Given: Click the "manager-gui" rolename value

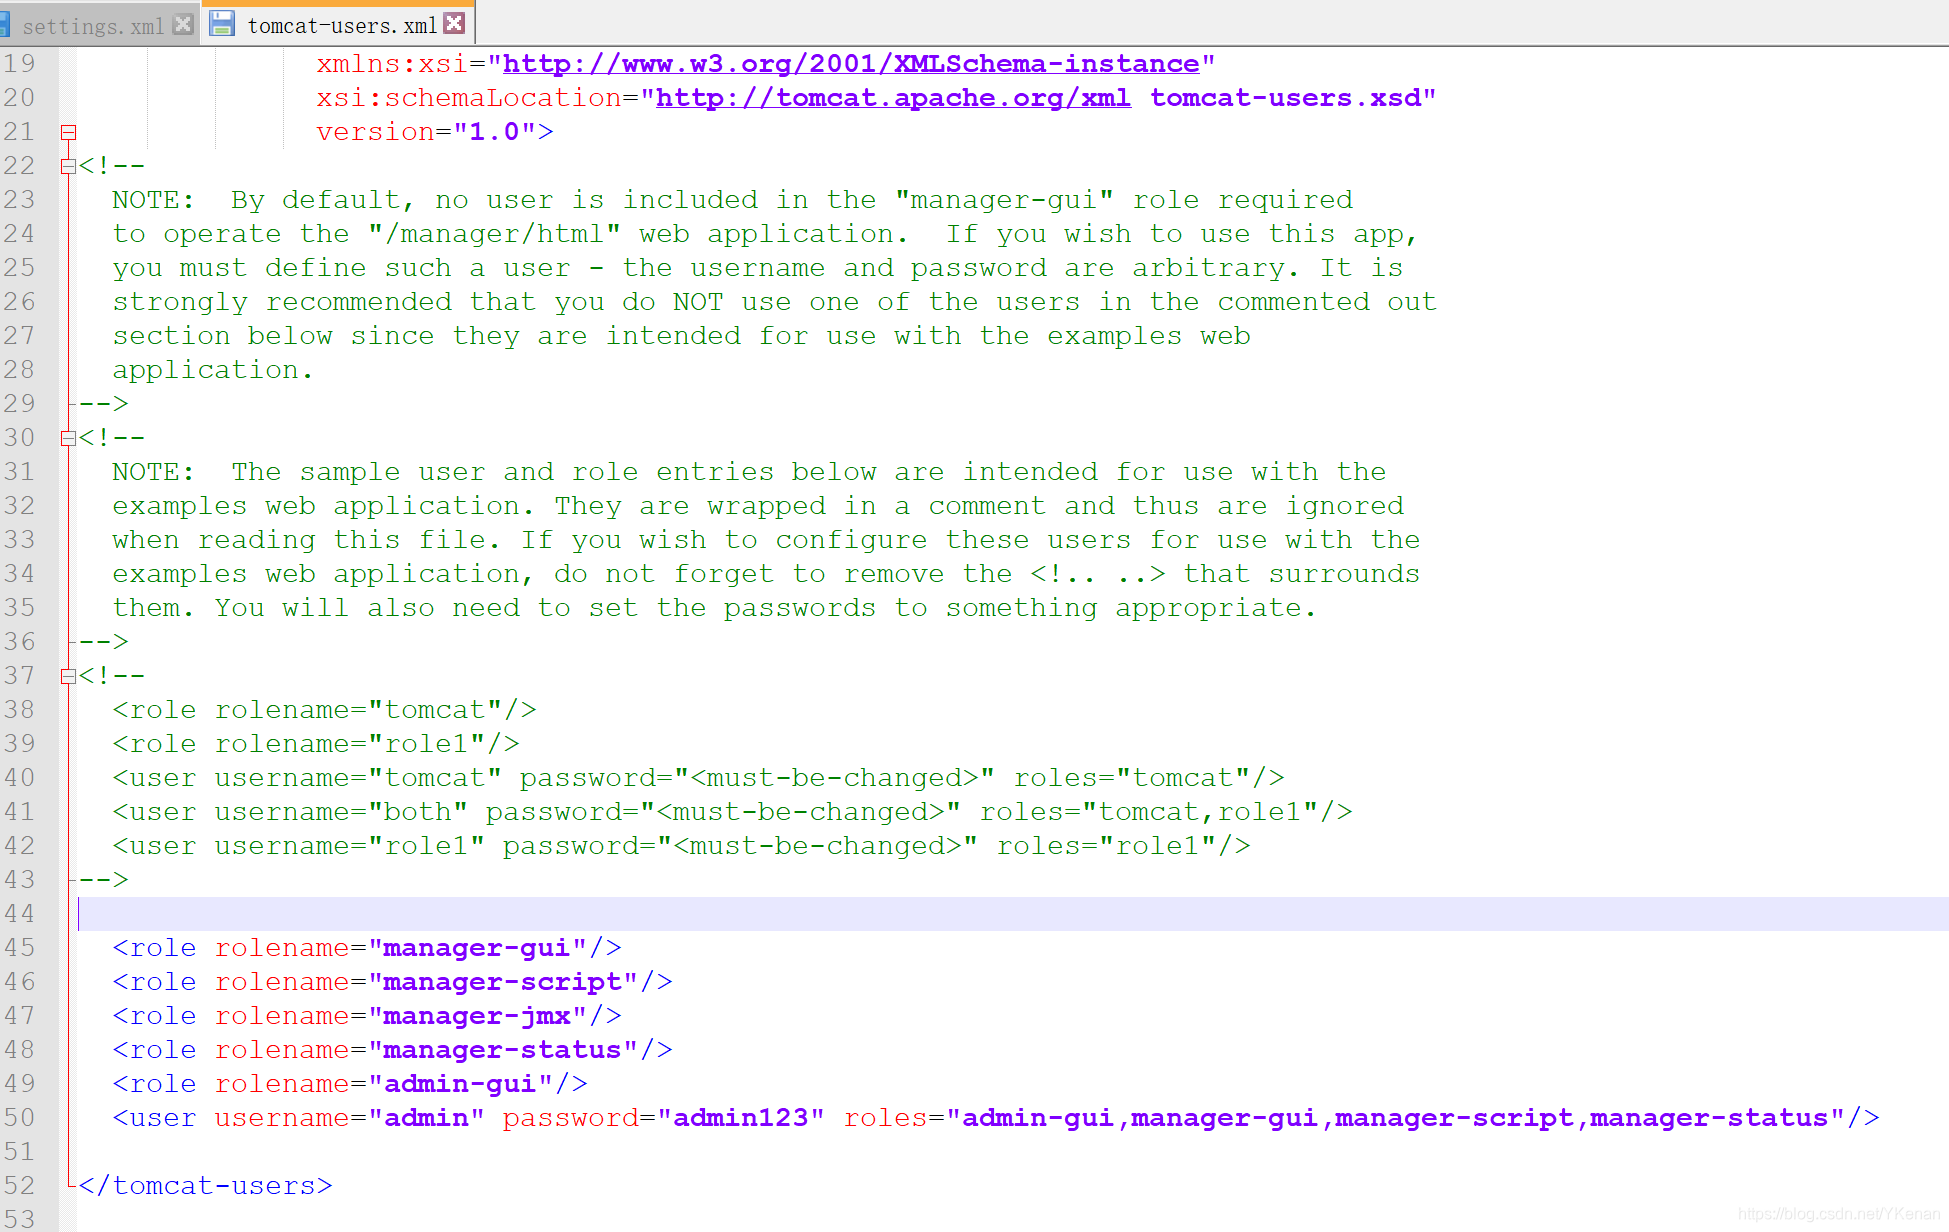Looking at the screenshot, I should pos(477,948).
